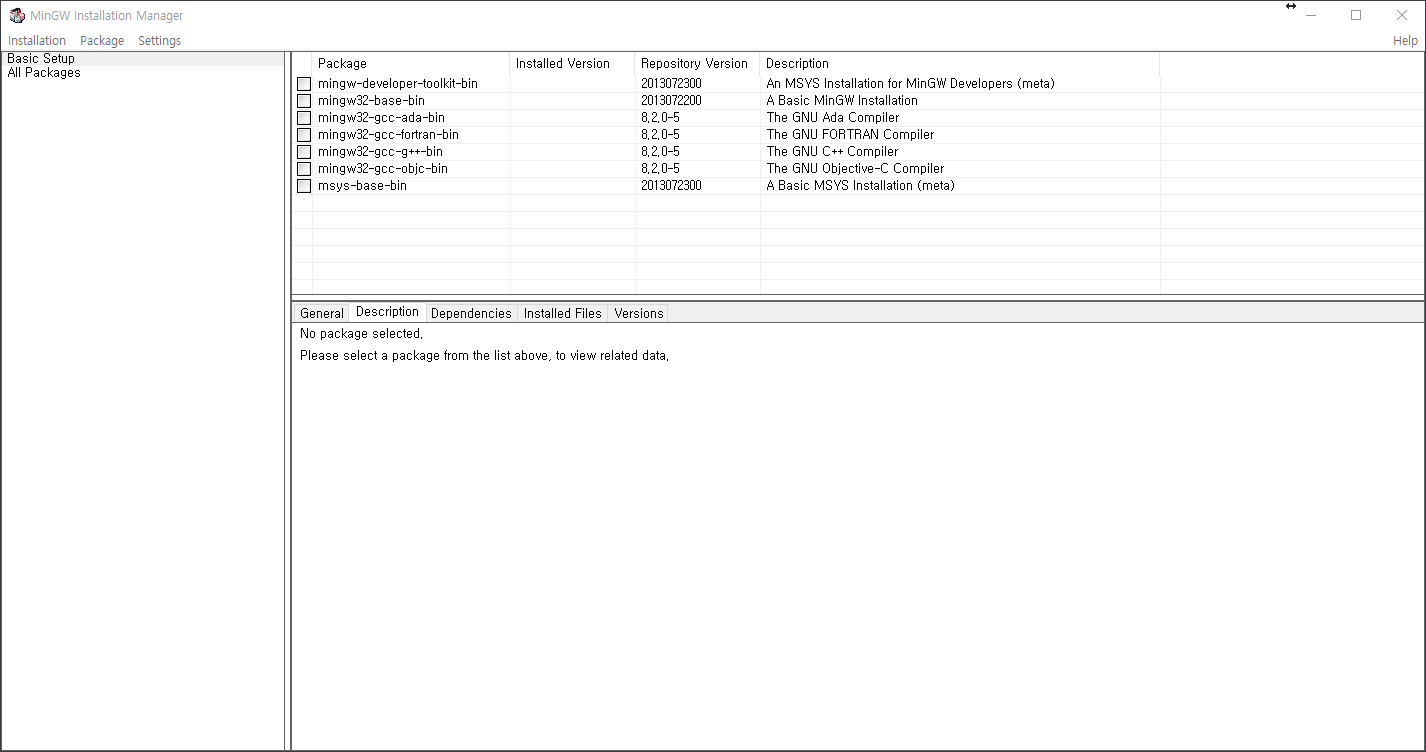Click 'The GNU C++ Compiler' description

coord(832,152)
